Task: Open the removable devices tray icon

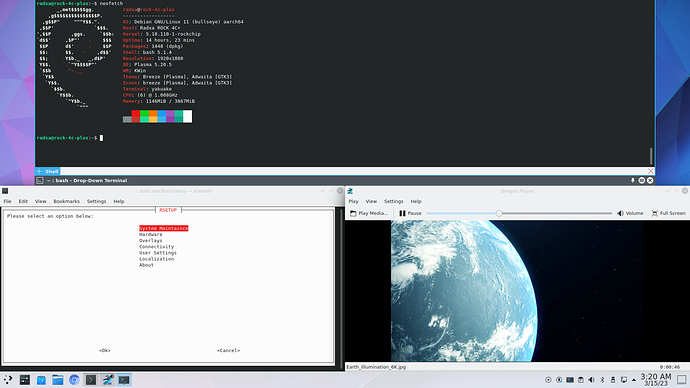Action: click(x=613, y=380)
